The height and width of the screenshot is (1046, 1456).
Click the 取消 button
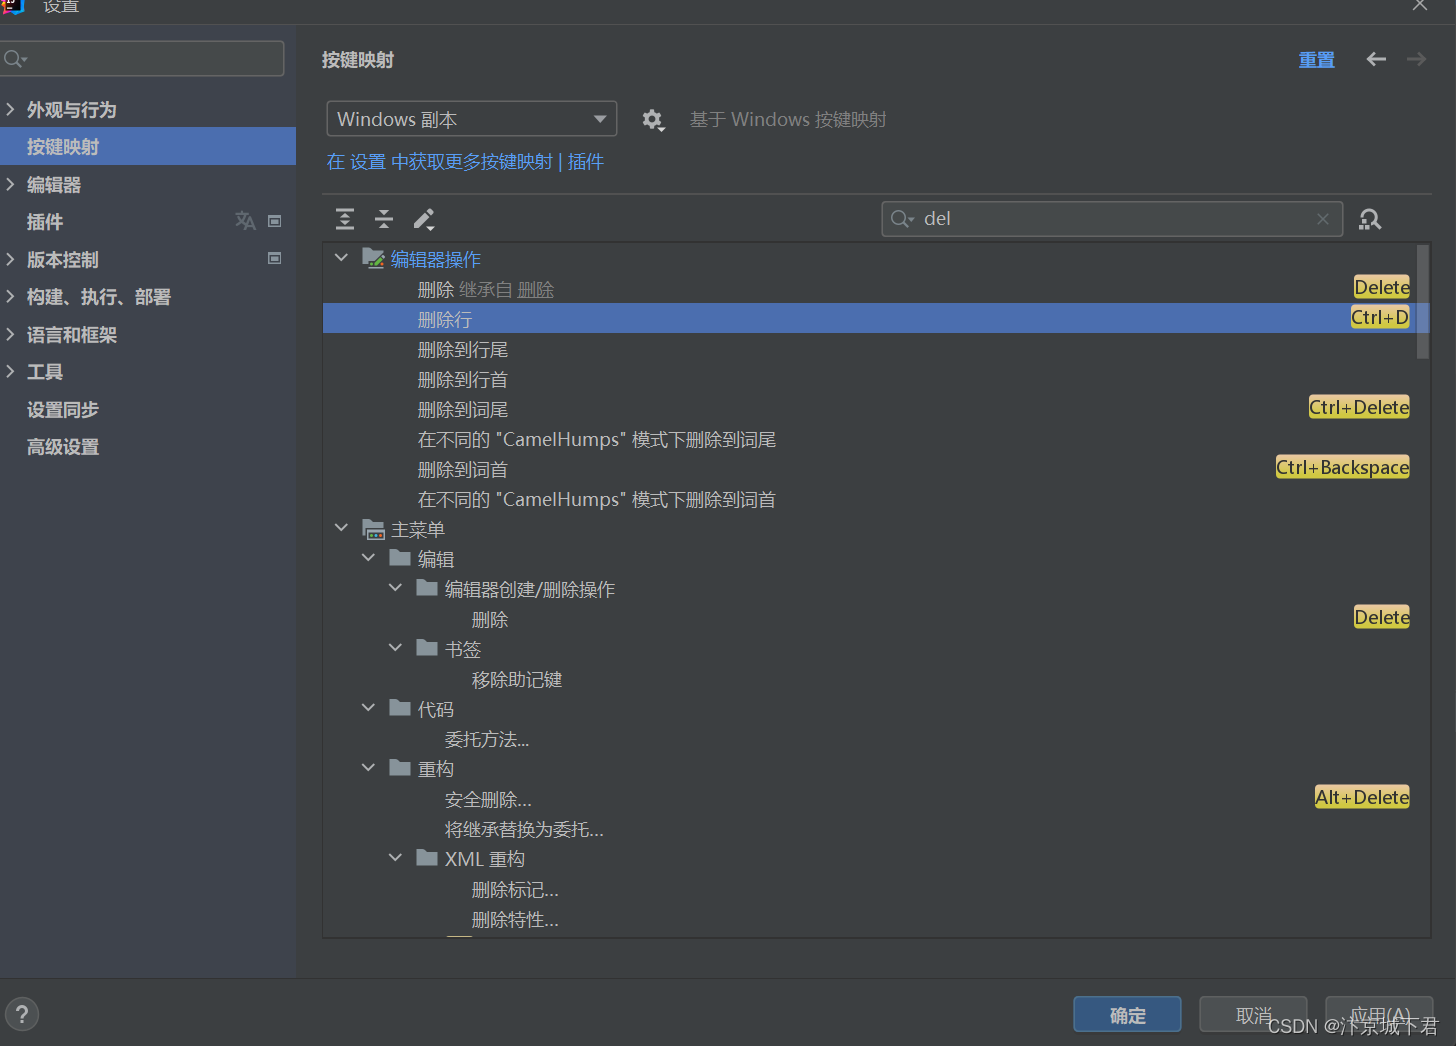pos(1253,1015)
